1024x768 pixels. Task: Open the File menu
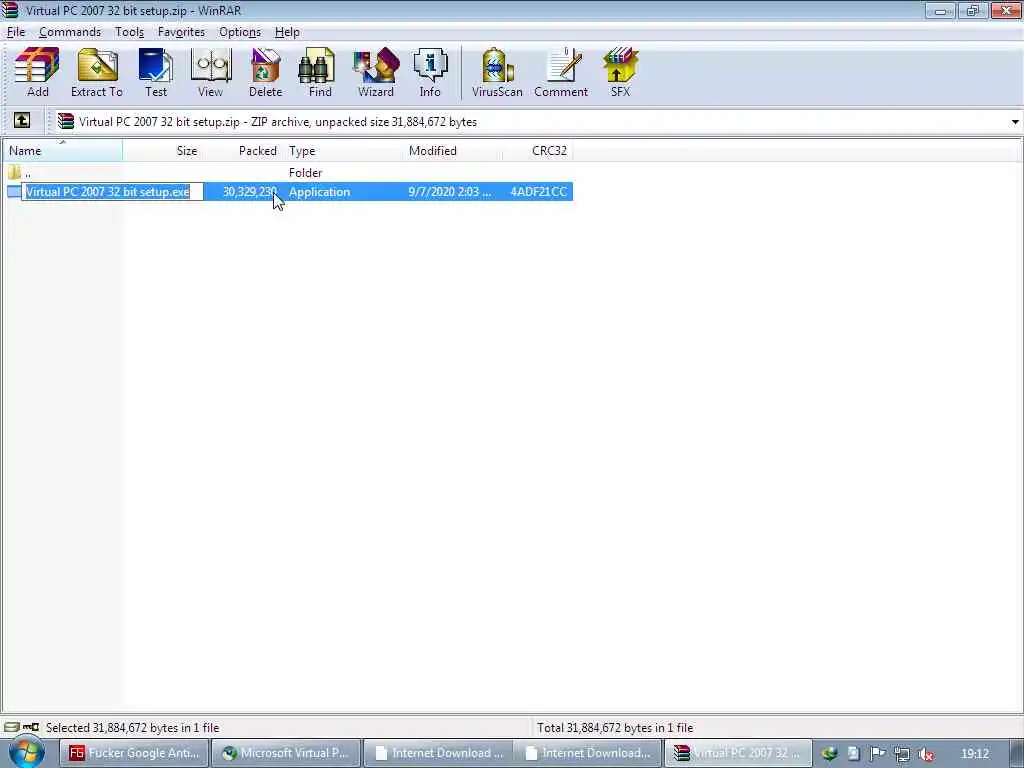point(16,32)
